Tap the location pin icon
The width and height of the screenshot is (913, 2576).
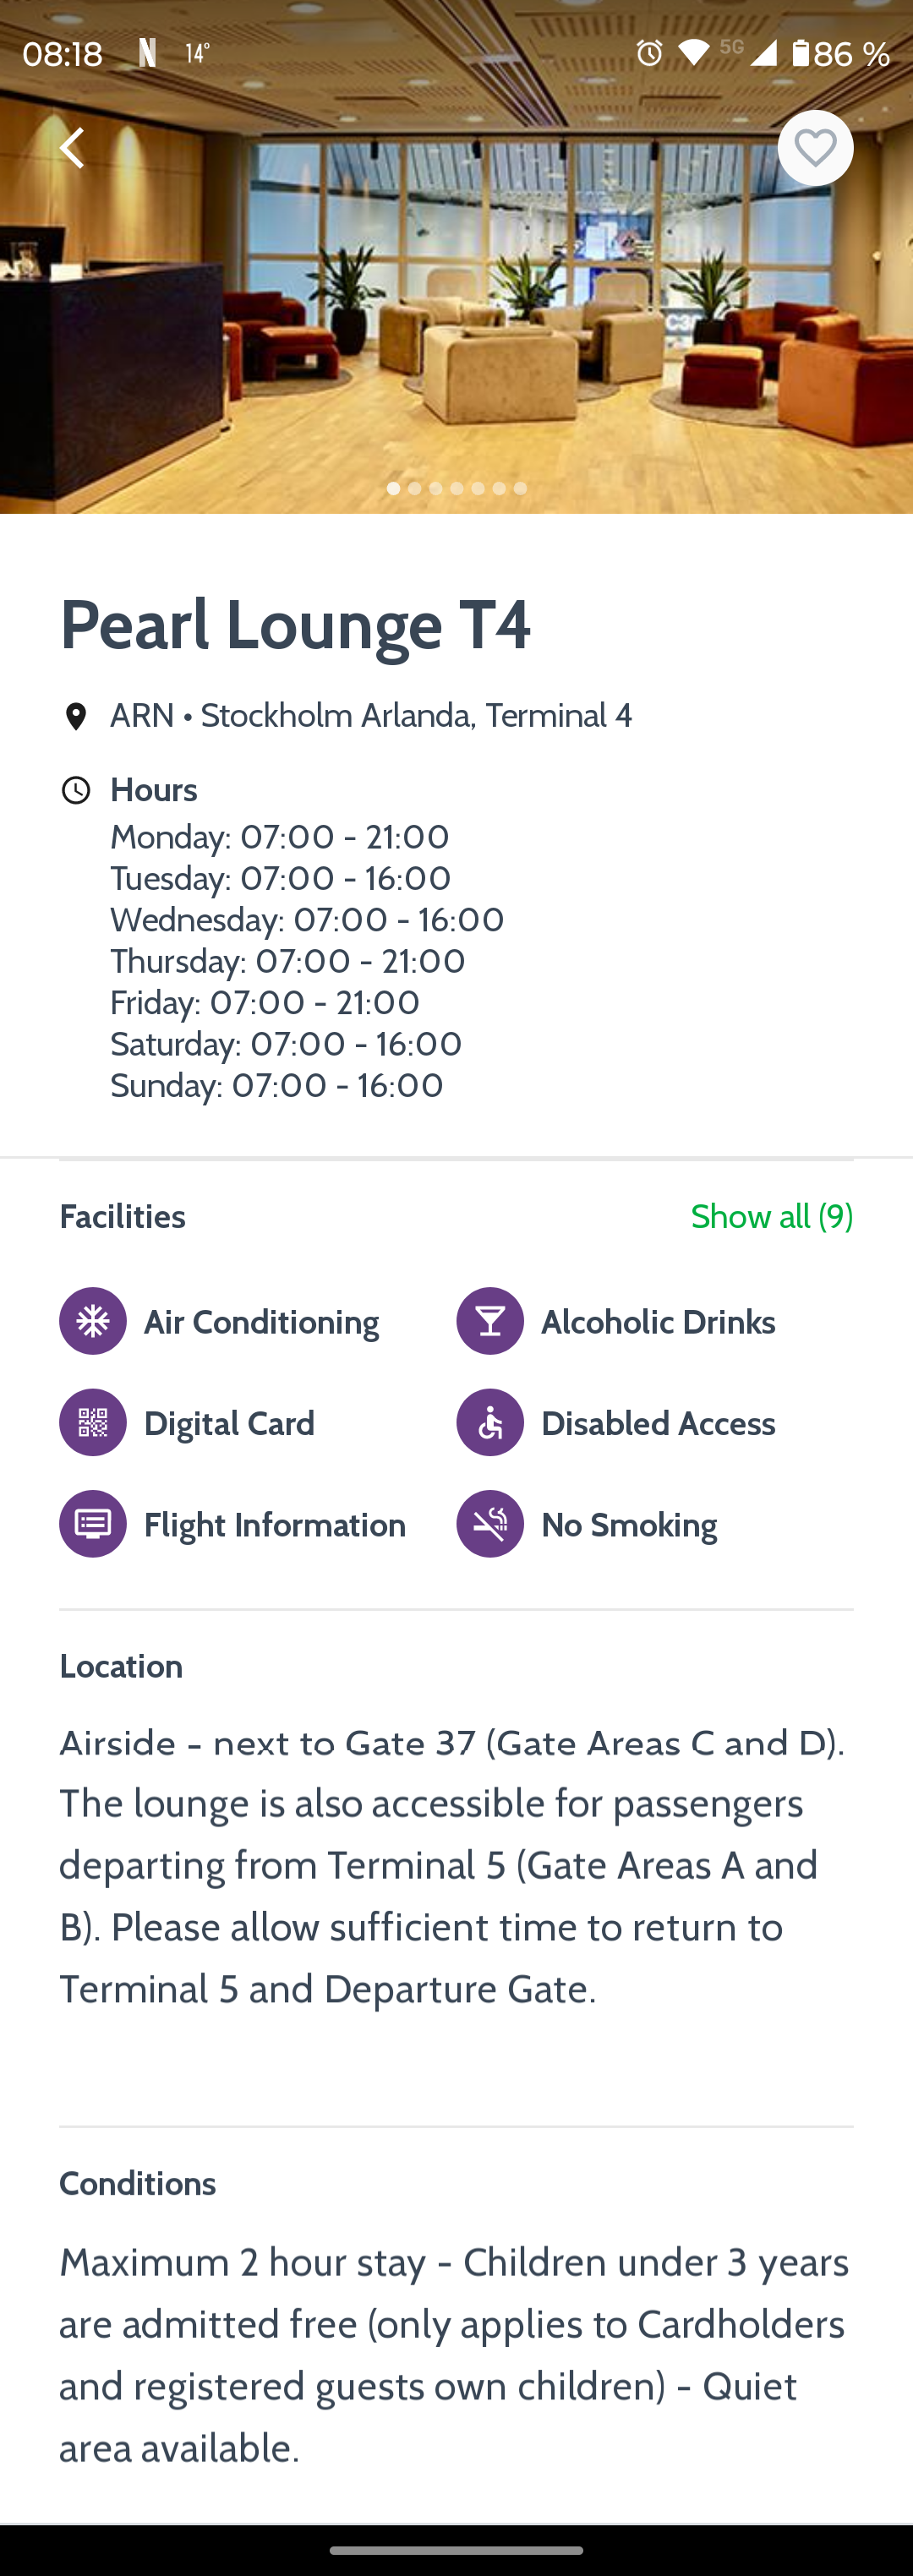coord(76,716)
